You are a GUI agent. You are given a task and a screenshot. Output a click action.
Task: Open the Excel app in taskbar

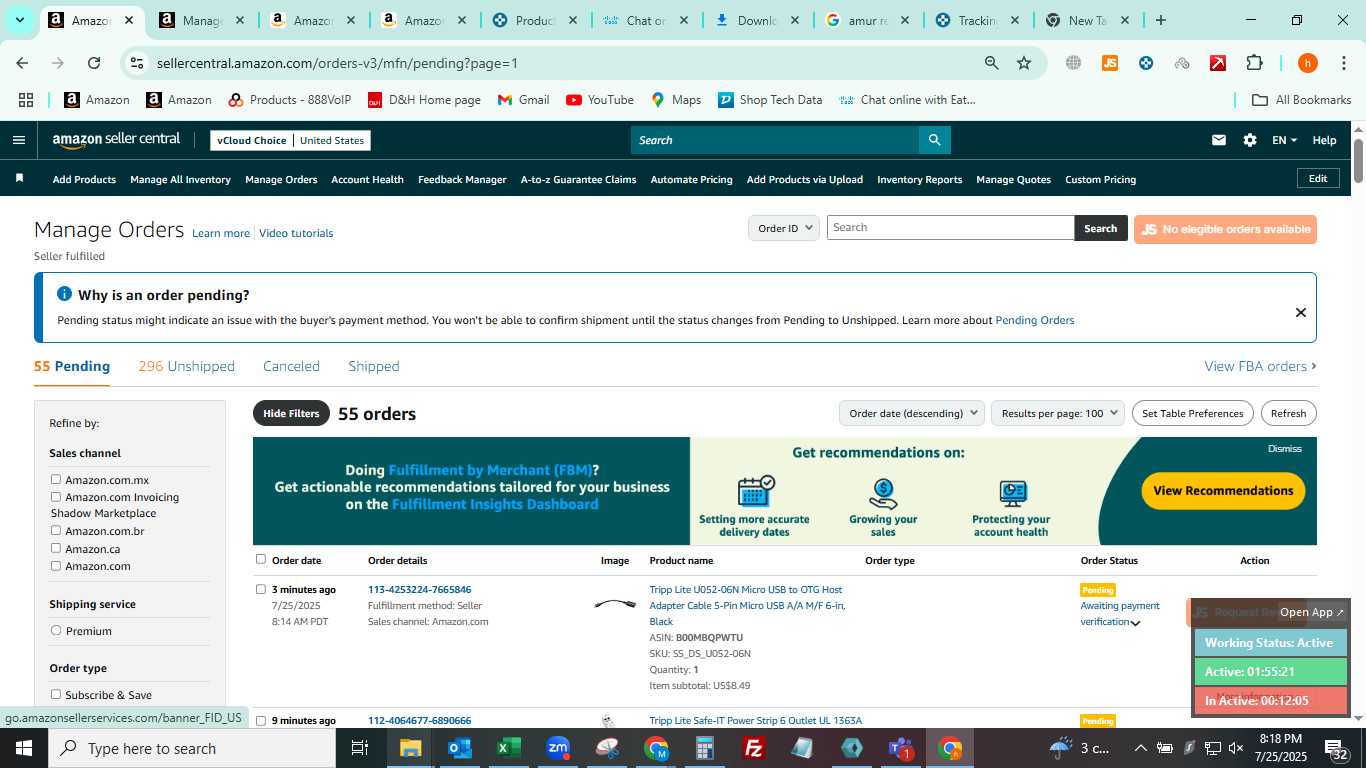click(507, 748)
